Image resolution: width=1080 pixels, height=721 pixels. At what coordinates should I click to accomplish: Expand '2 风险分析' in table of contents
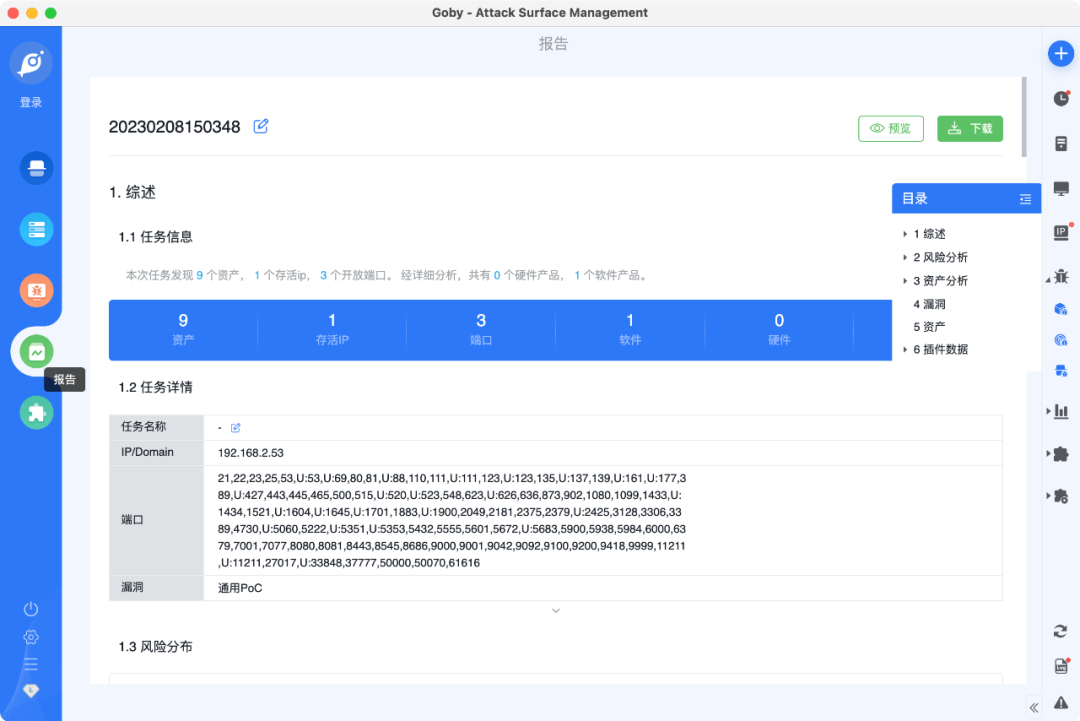(x=905, y=258)
